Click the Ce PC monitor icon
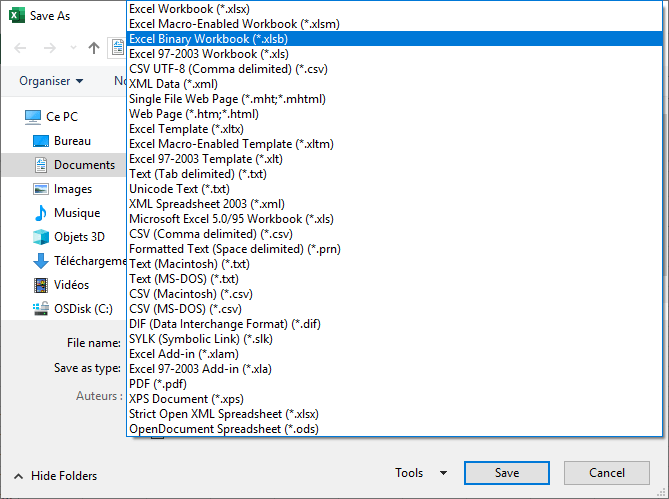This screenshot has width=669, height=499. pos(33,116)
